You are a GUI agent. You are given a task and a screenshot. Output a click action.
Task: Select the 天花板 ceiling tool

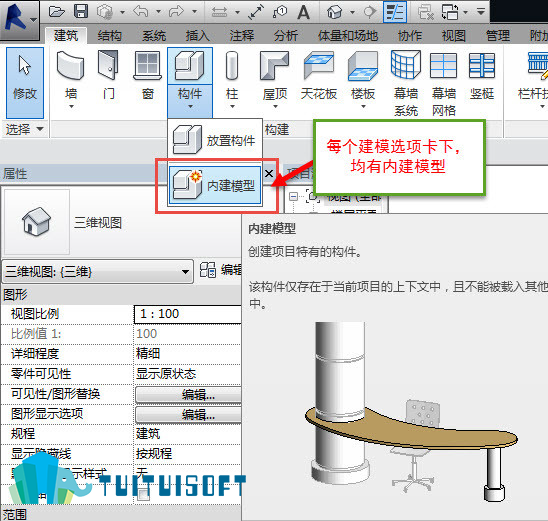[319, 75]
